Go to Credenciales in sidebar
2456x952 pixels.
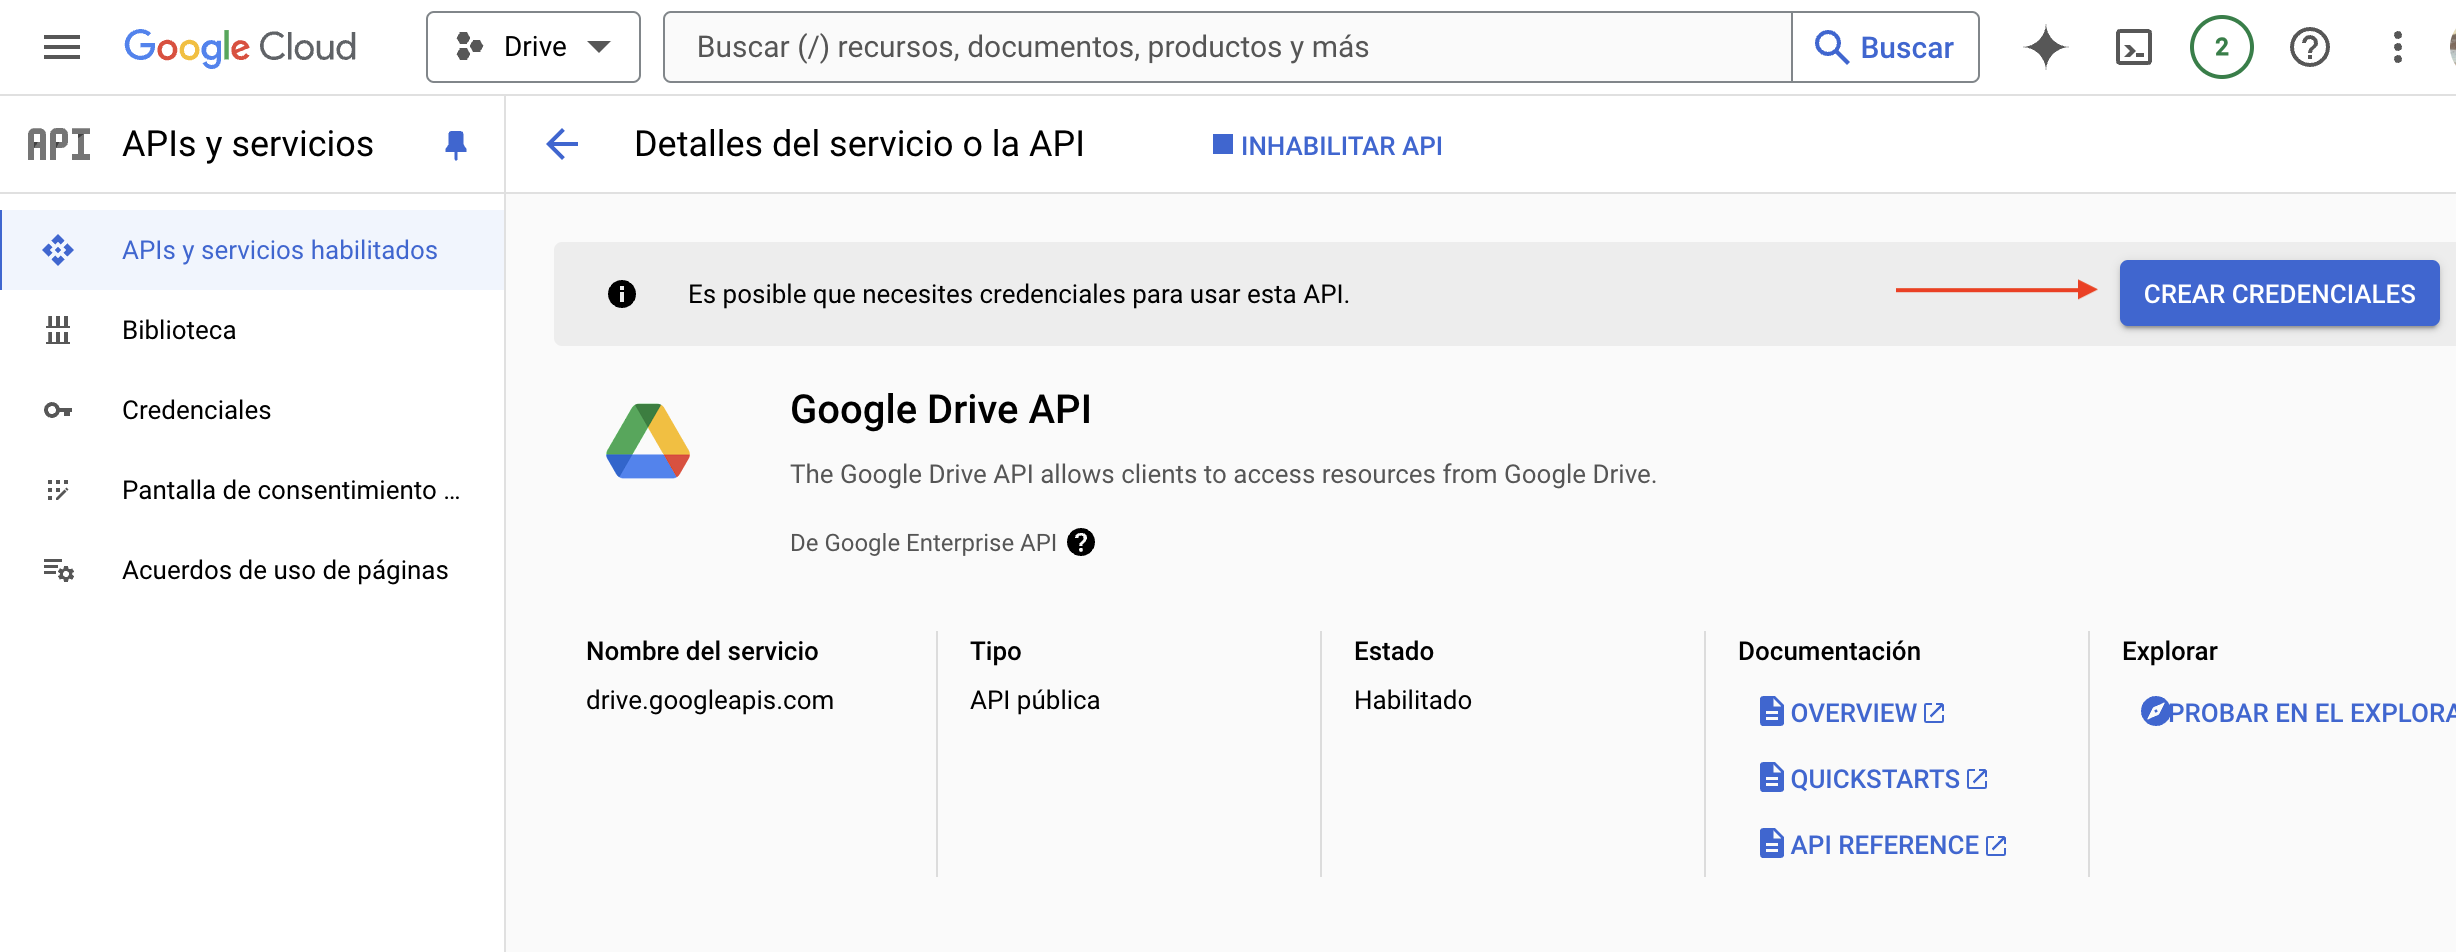coord(196,410)
